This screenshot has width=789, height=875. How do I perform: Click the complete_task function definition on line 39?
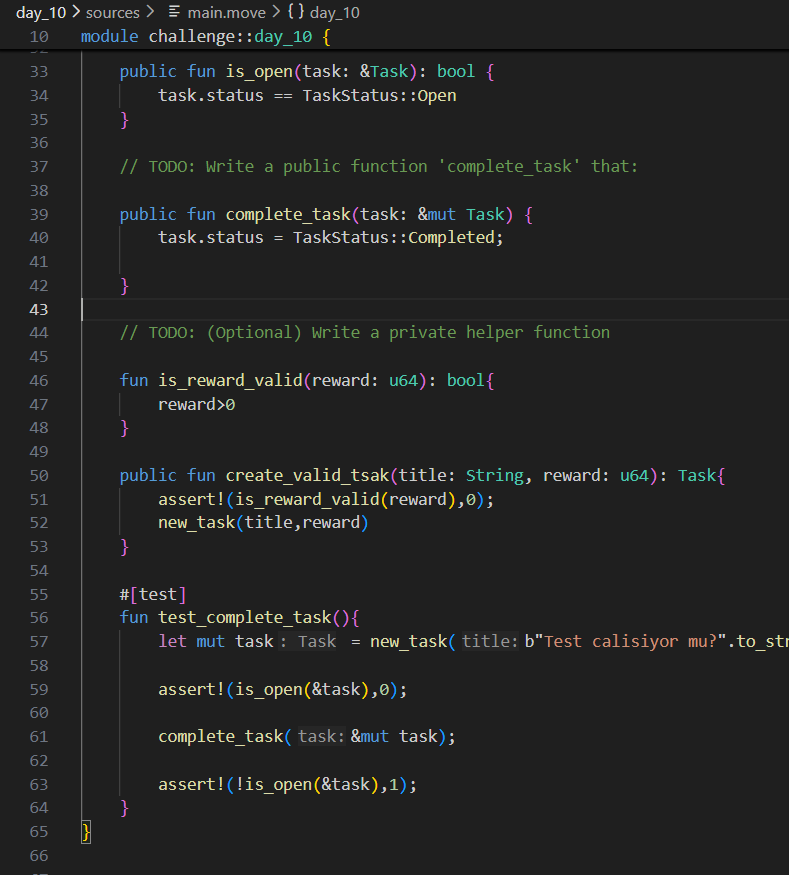click(288, 215)
